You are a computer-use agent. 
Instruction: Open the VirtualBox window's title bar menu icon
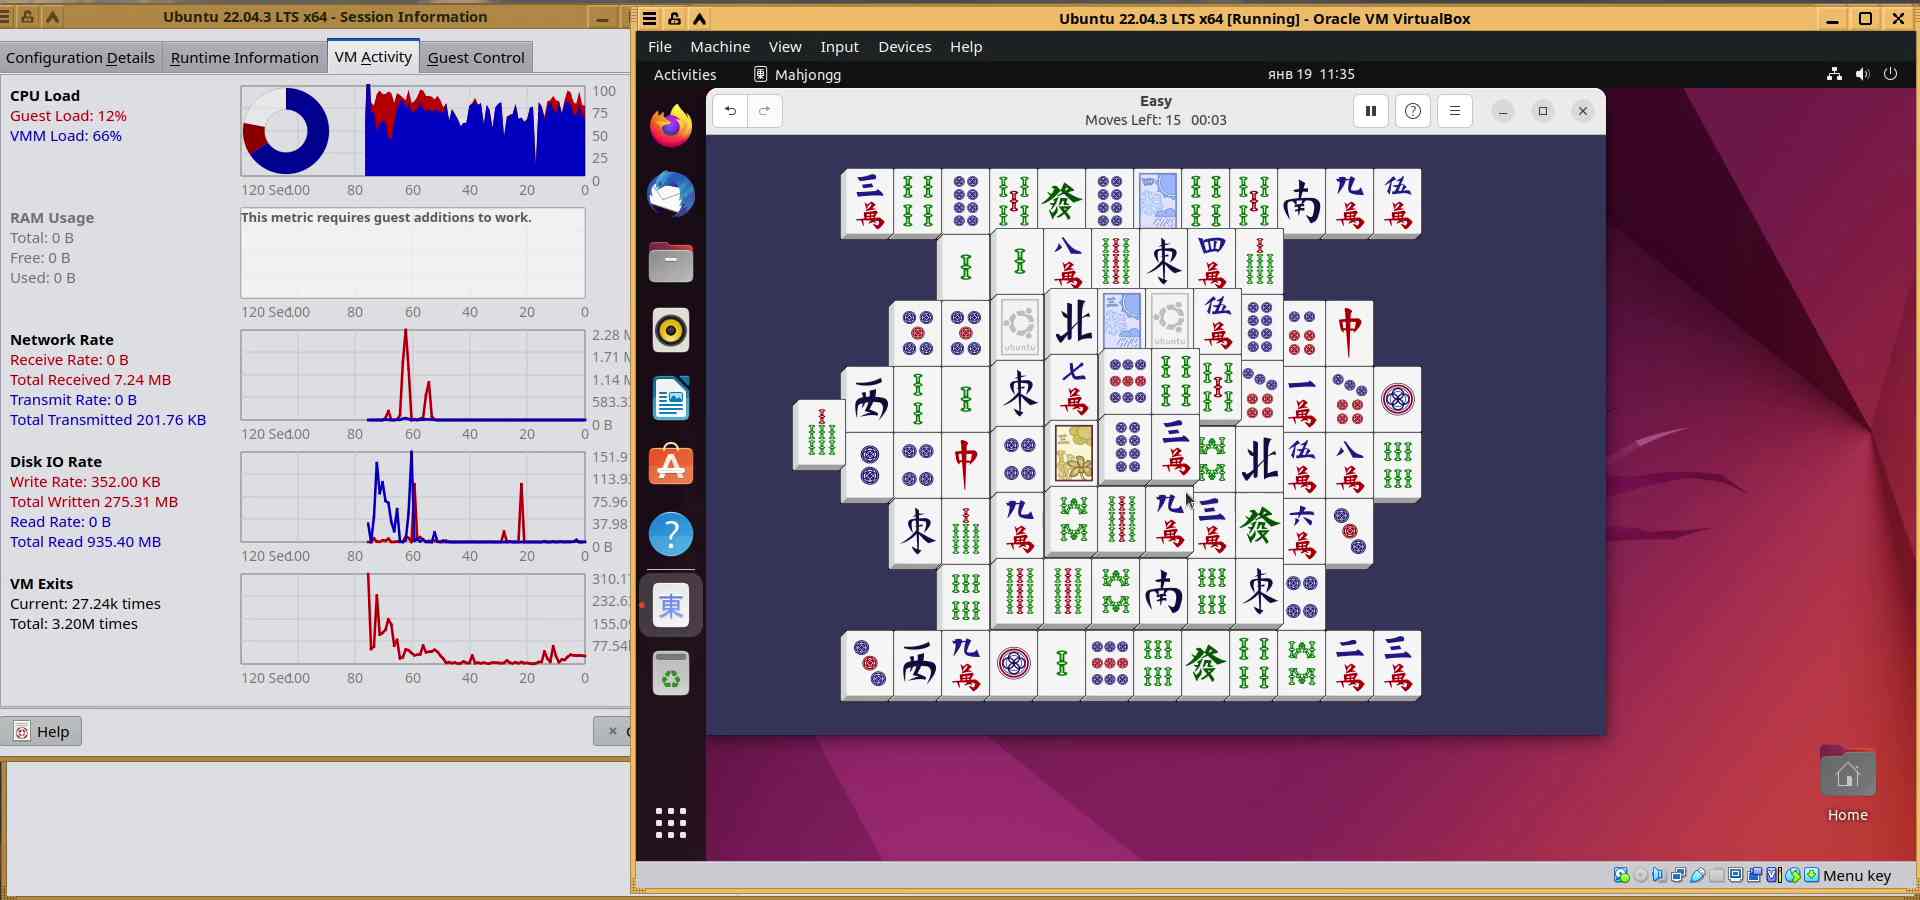650,18
